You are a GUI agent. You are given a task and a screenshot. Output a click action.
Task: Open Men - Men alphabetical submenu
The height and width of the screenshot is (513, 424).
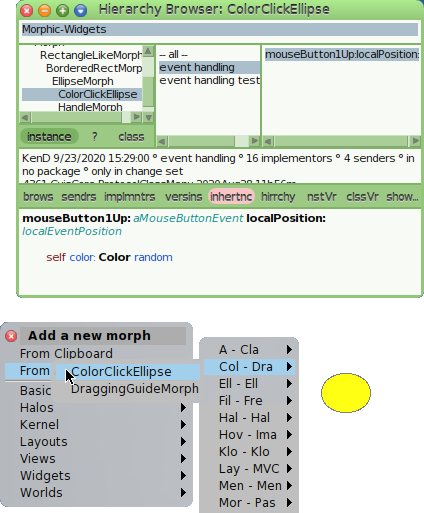249,486
